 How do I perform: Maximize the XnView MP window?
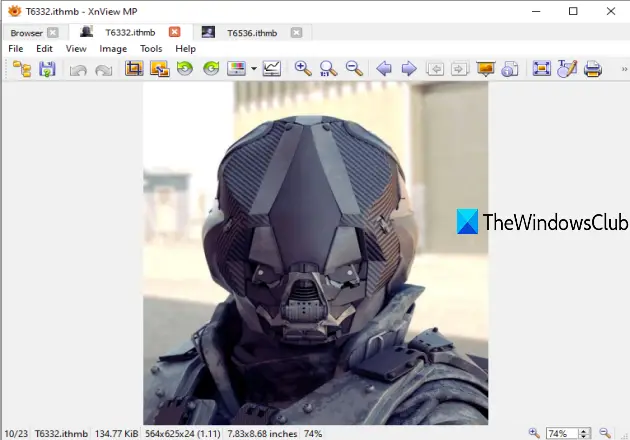coord(573,11)
